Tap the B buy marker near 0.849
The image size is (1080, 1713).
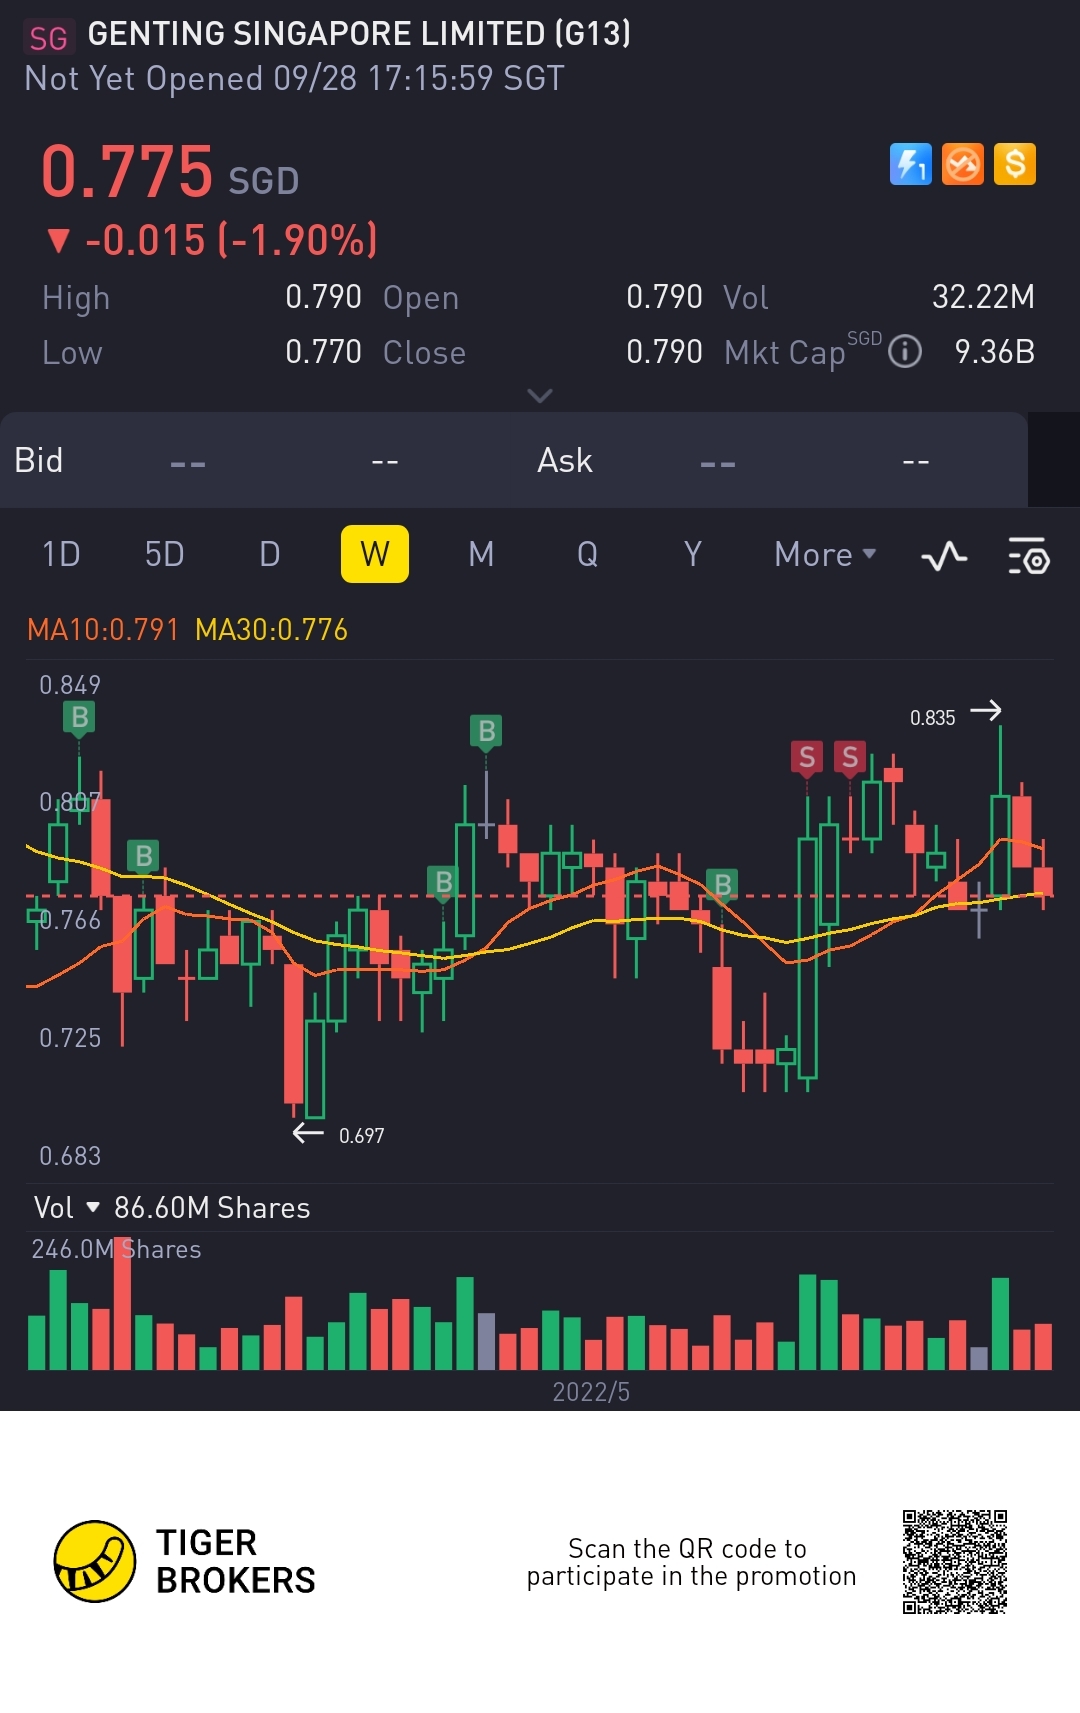click(79, 718)
